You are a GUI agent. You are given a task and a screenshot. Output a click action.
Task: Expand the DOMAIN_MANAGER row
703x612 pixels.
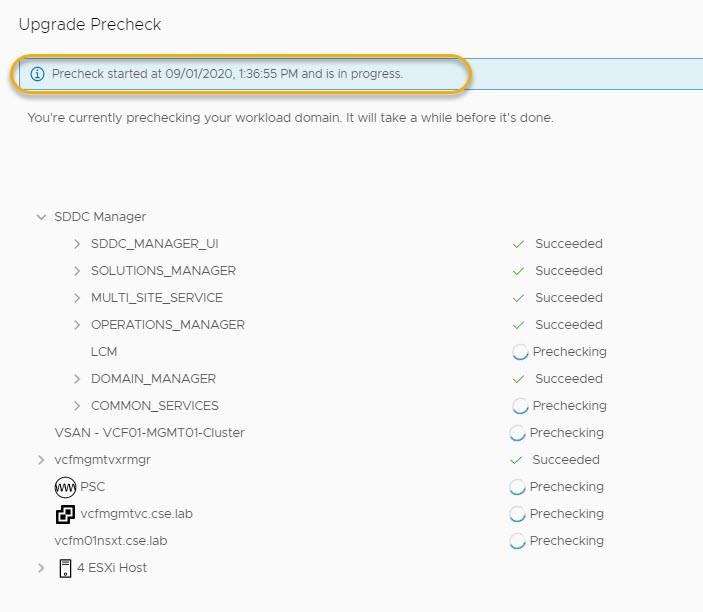[x=78, y=379]
